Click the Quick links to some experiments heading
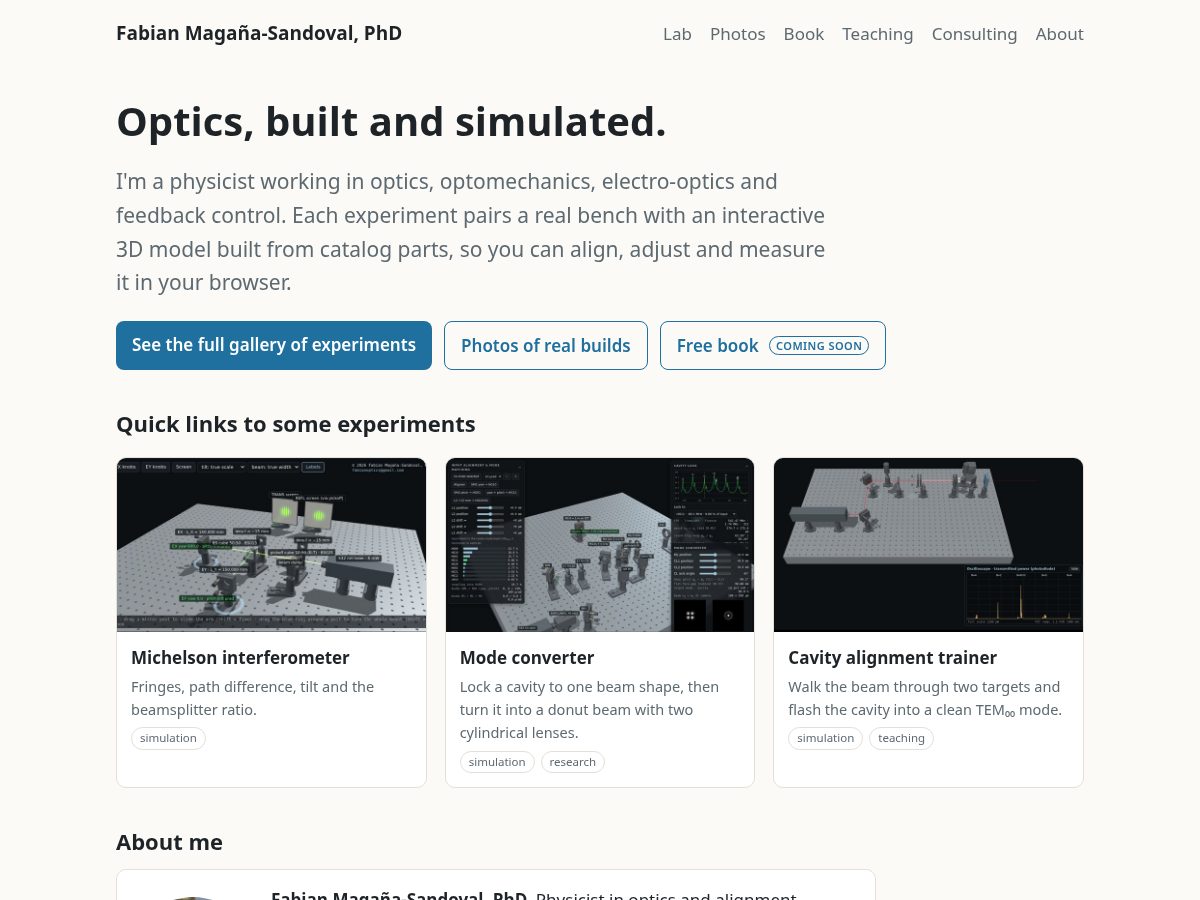Viewport: 1200px width, 900px height. point(296,424)
